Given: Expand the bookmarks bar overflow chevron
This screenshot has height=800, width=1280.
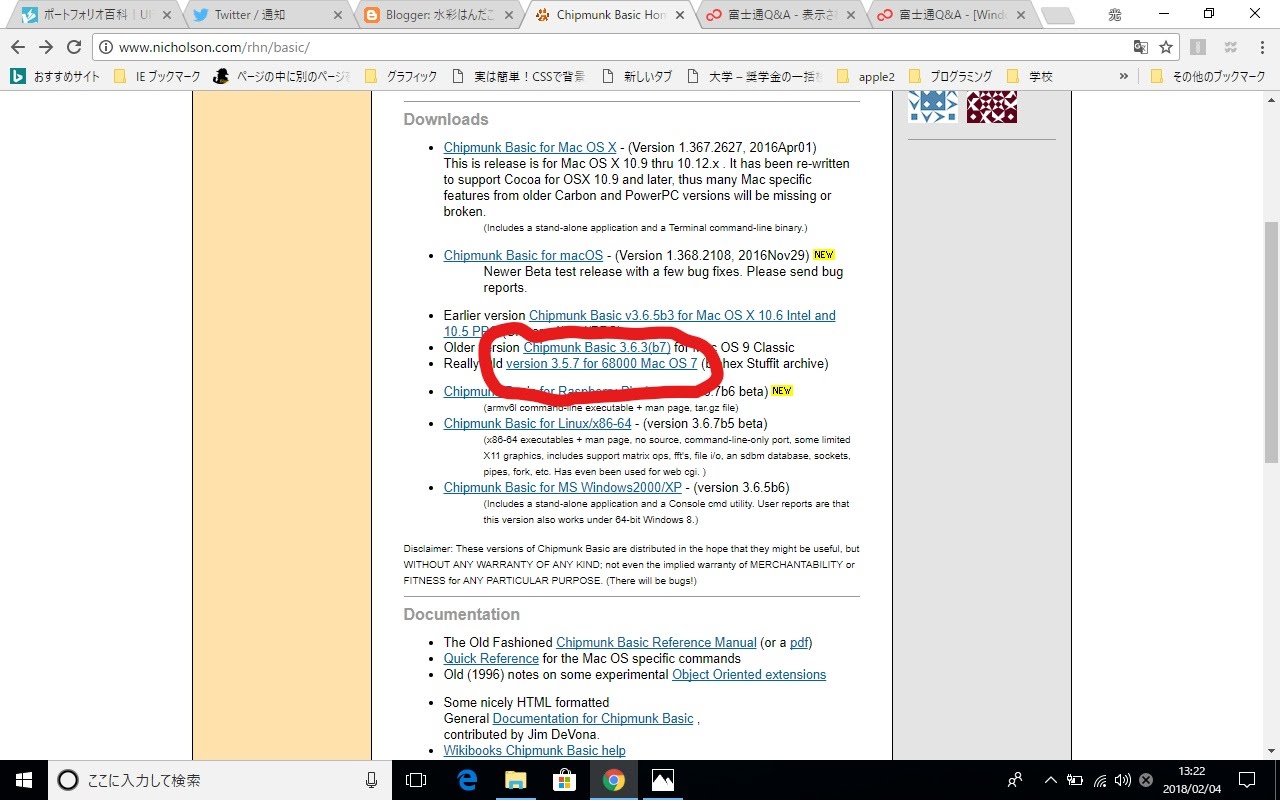Looking at the screenshot, I should (x=1124, y=76).
